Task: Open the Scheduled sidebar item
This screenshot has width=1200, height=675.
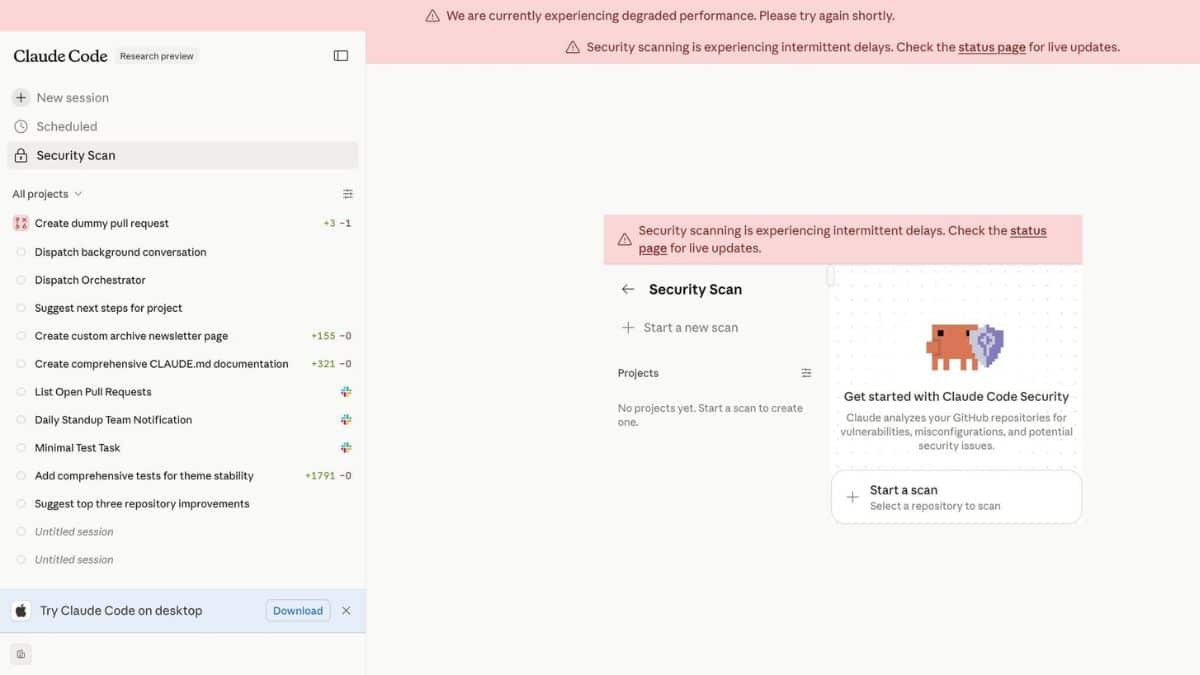Action: [x=67, y=127]
